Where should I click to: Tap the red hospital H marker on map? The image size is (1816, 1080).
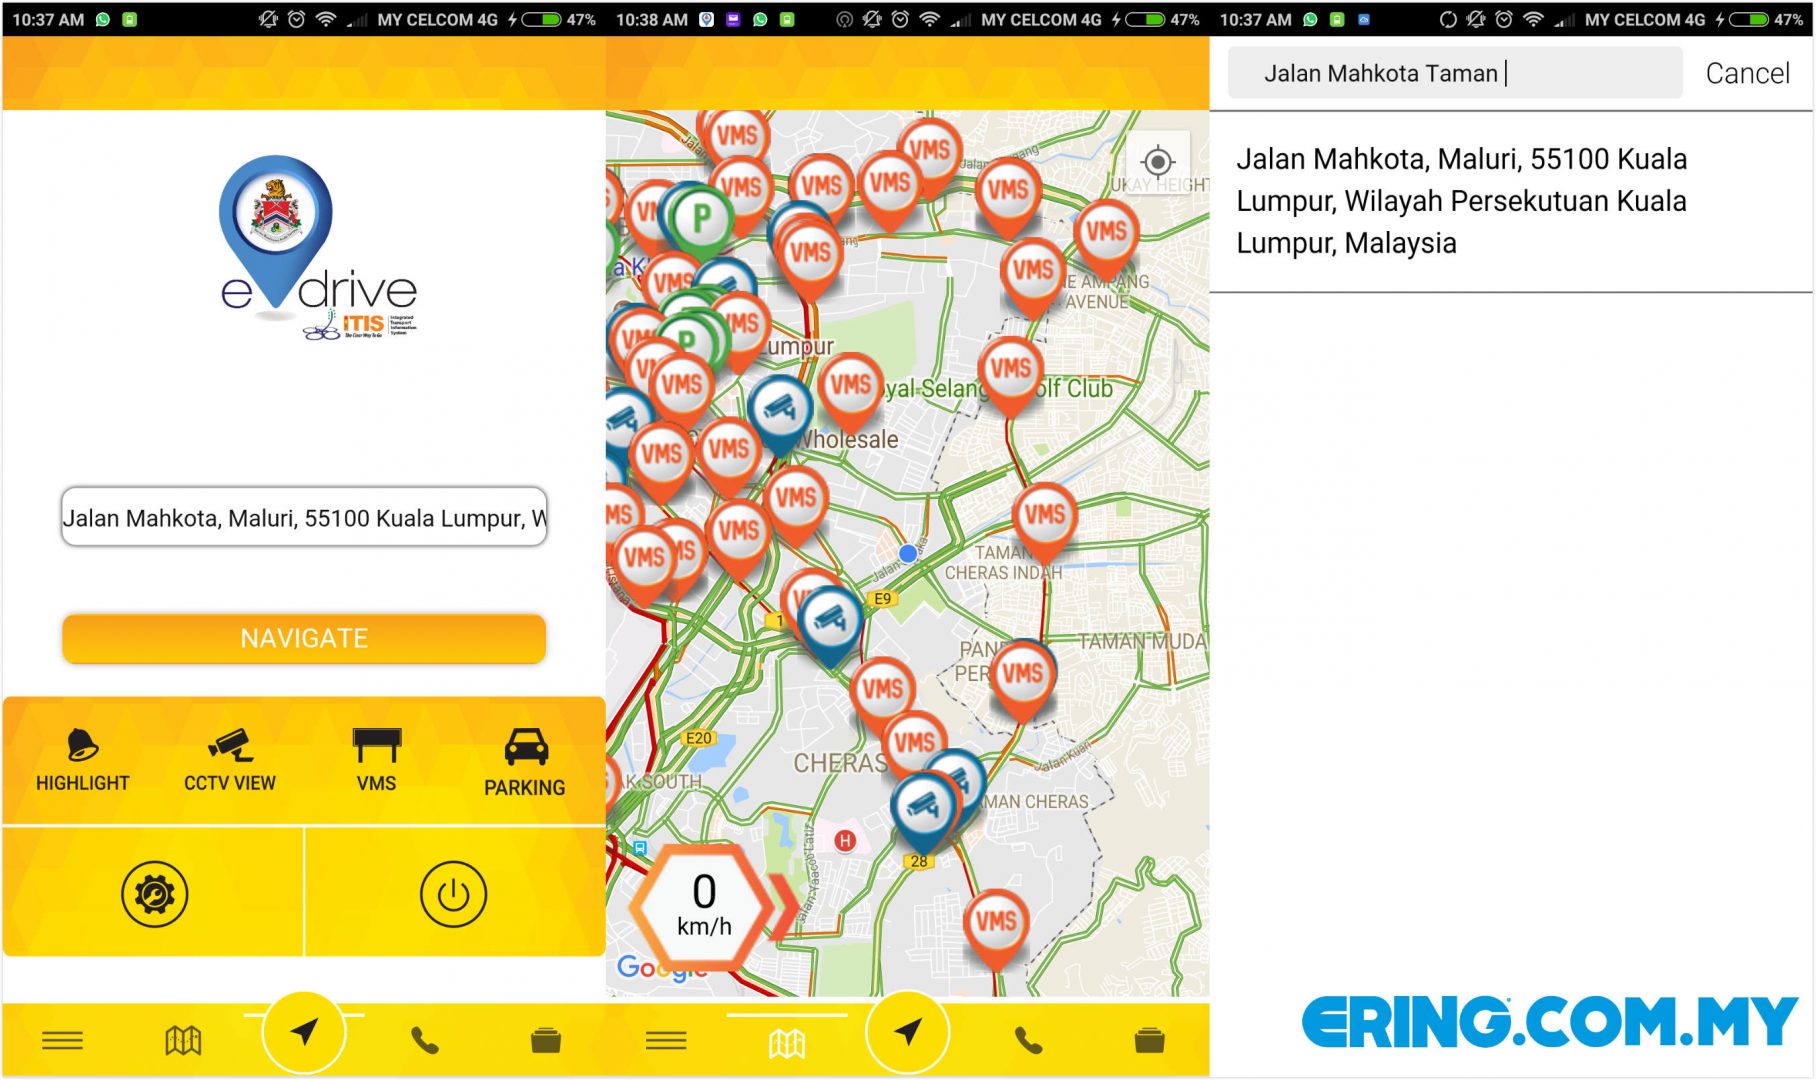click(845, 841)
